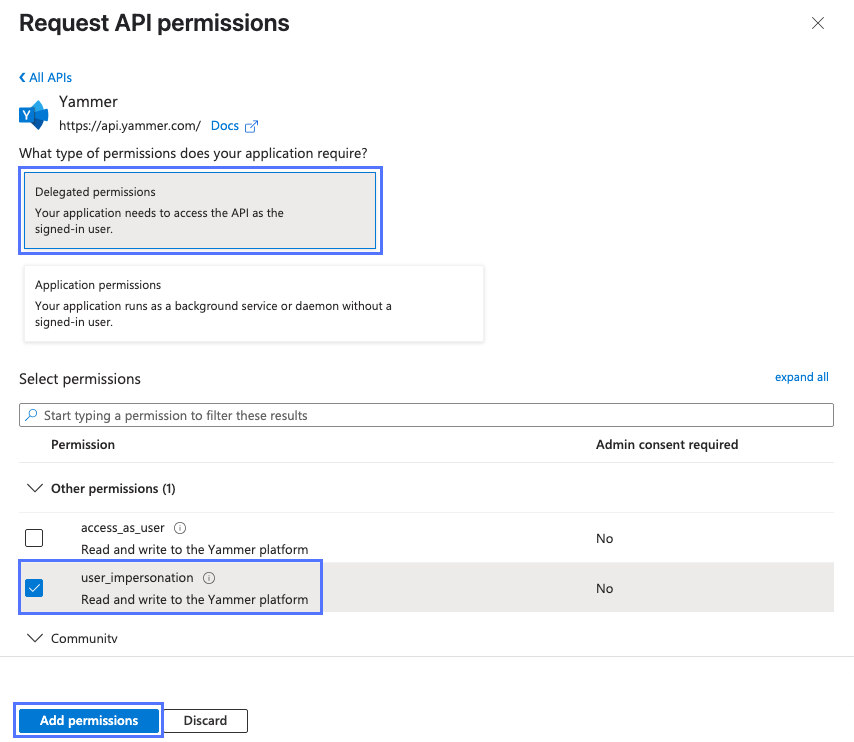
Task: Click the back chevron before All APIs
Action: [x=22, y=77]
